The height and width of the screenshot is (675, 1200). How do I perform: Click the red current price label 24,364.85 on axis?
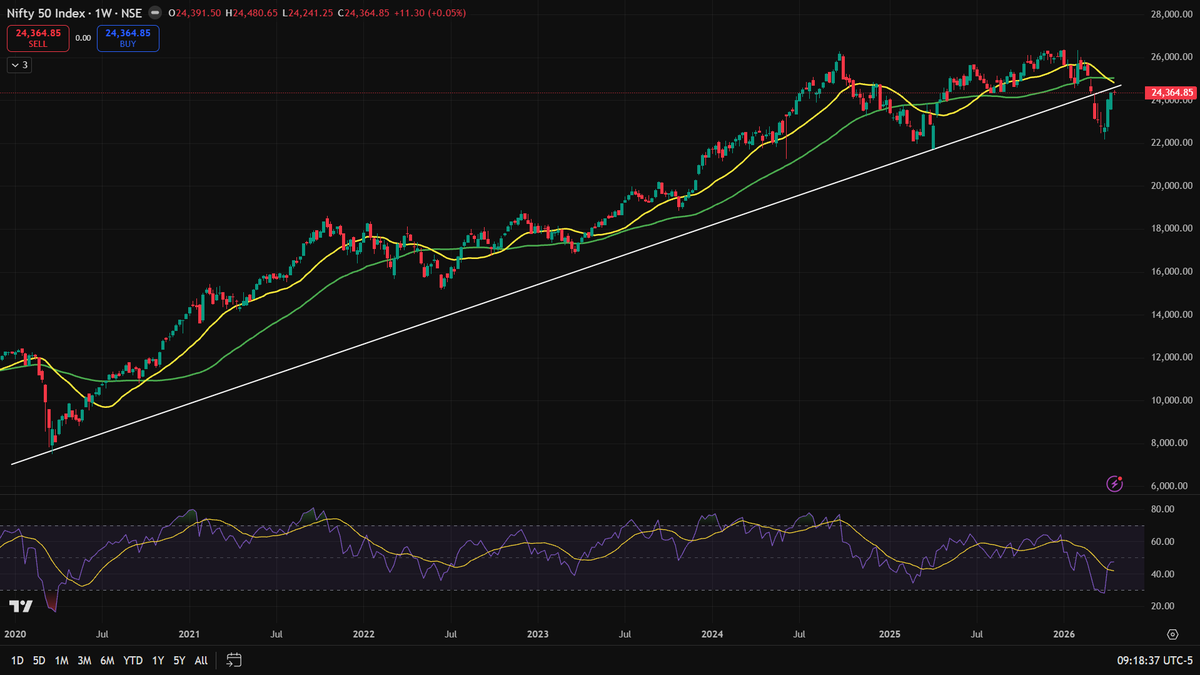tap(1171, 93)
